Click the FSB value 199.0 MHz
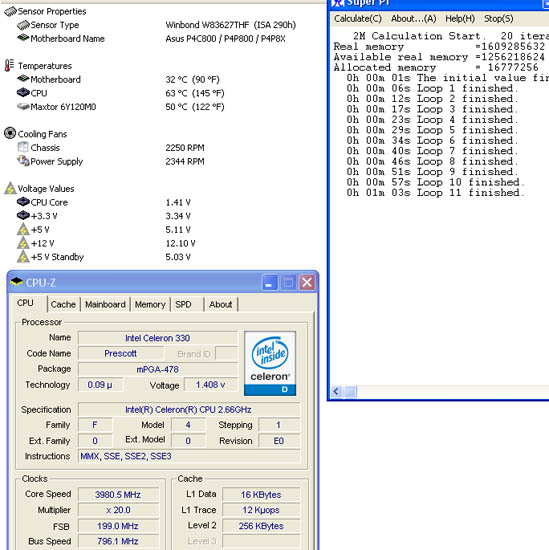Screen dimensions: 549x550 click(118, 526)
